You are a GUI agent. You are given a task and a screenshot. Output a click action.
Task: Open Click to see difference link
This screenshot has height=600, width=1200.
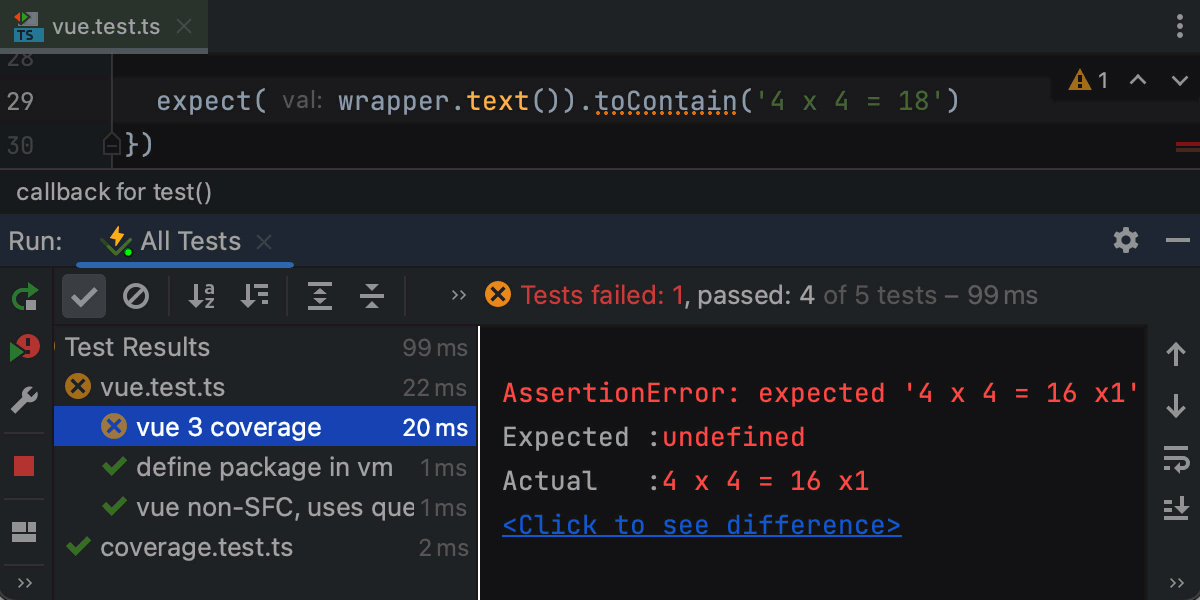[701, 524]
